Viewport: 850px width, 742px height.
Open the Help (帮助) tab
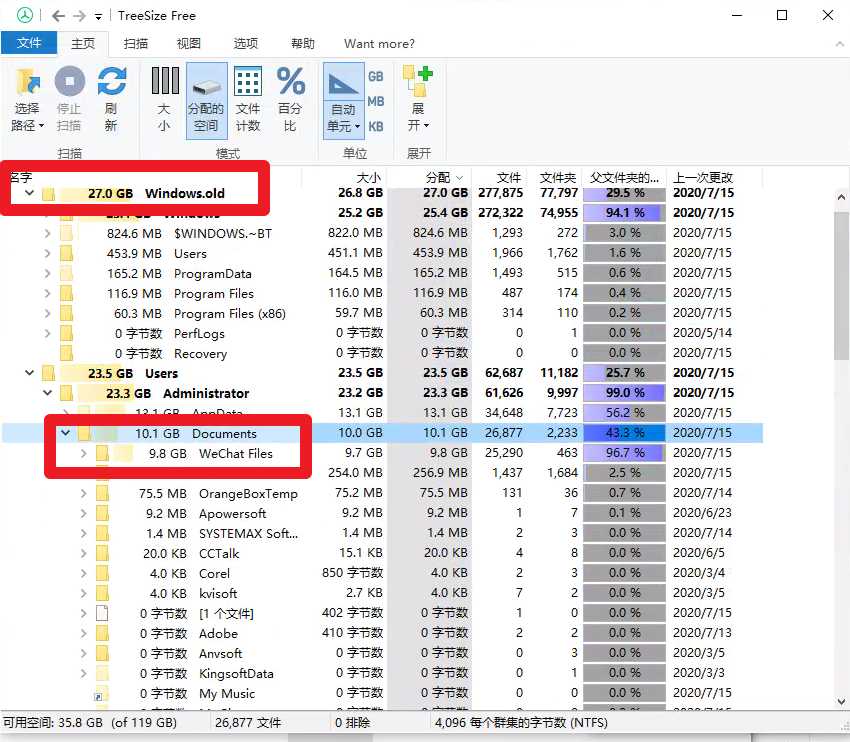302,43
